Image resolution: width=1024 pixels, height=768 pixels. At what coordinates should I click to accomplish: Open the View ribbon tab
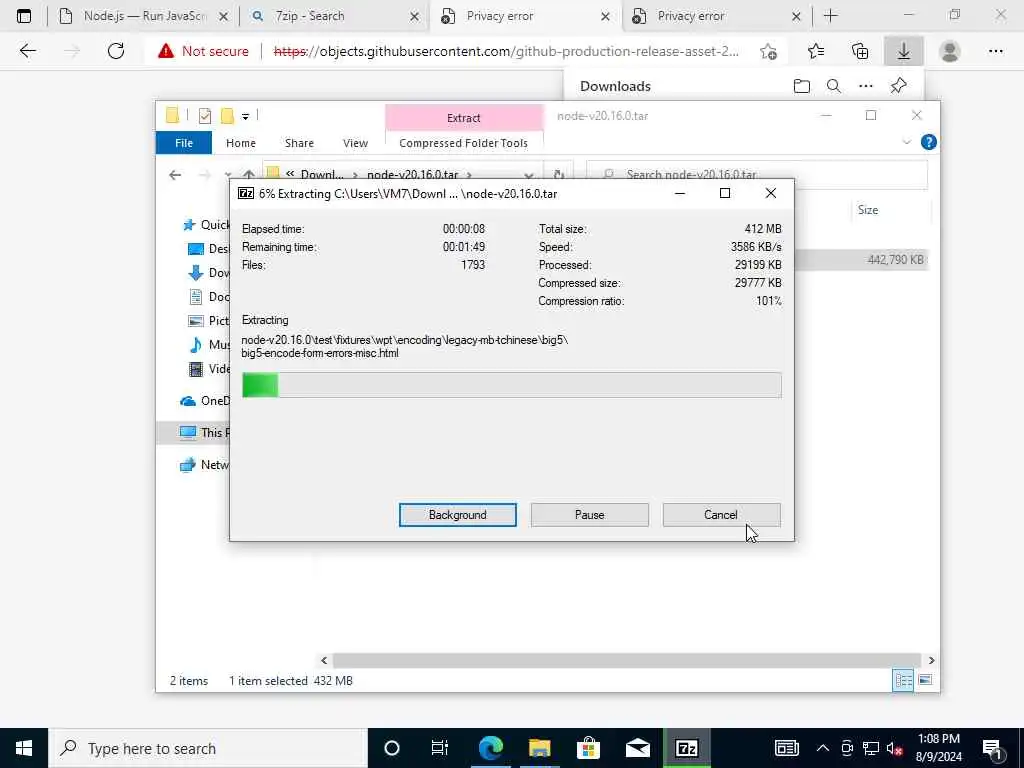355,142
